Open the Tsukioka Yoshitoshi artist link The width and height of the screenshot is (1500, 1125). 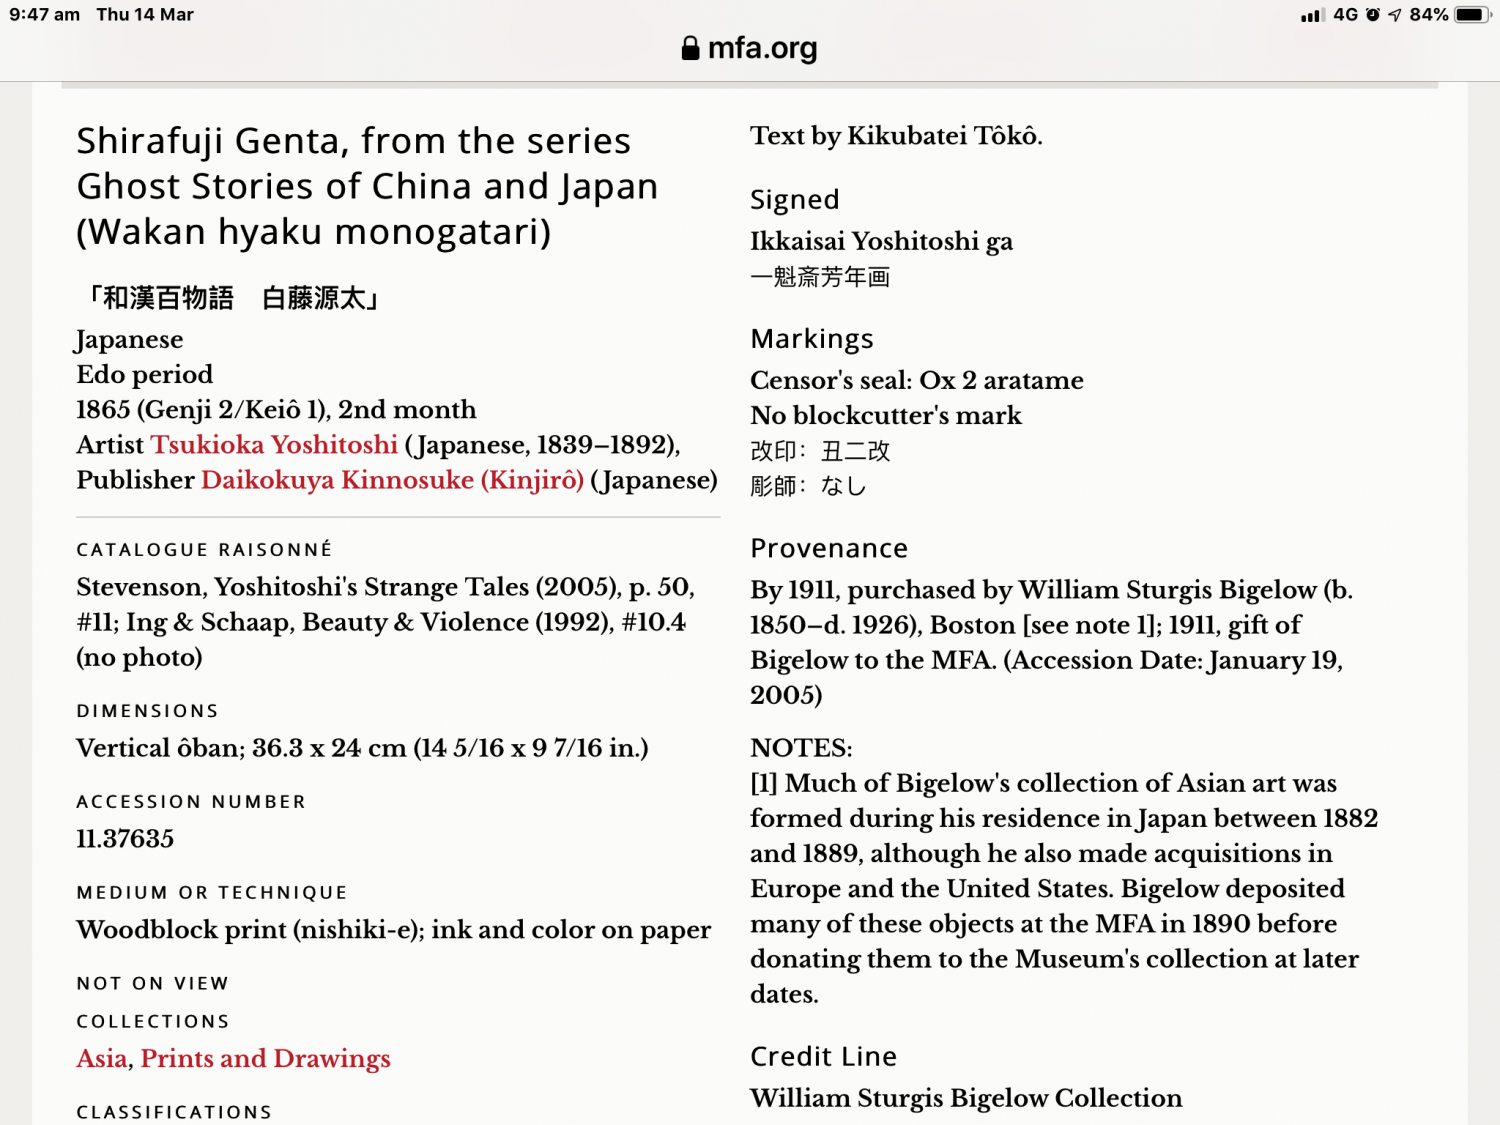274,445
